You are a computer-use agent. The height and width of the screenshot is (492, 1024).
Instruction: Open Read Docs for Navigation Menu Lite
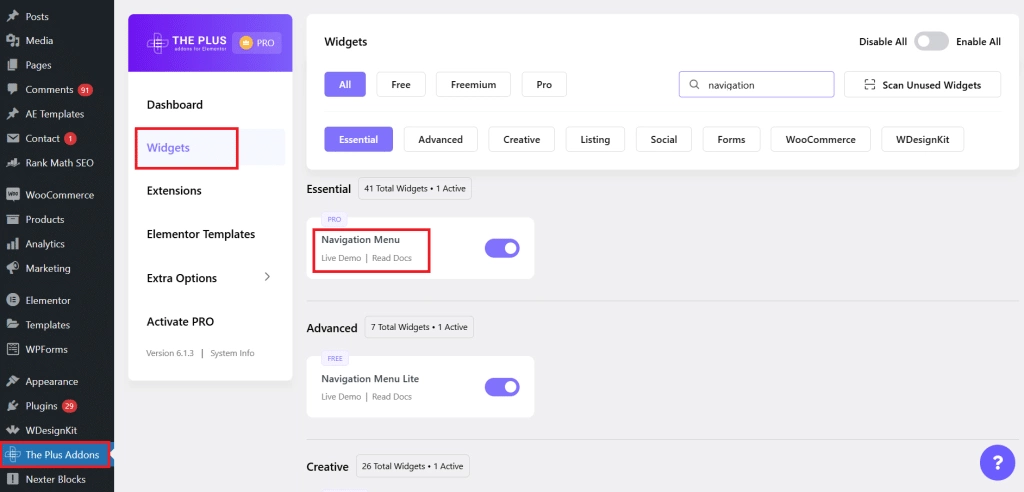tap(392, 397)
